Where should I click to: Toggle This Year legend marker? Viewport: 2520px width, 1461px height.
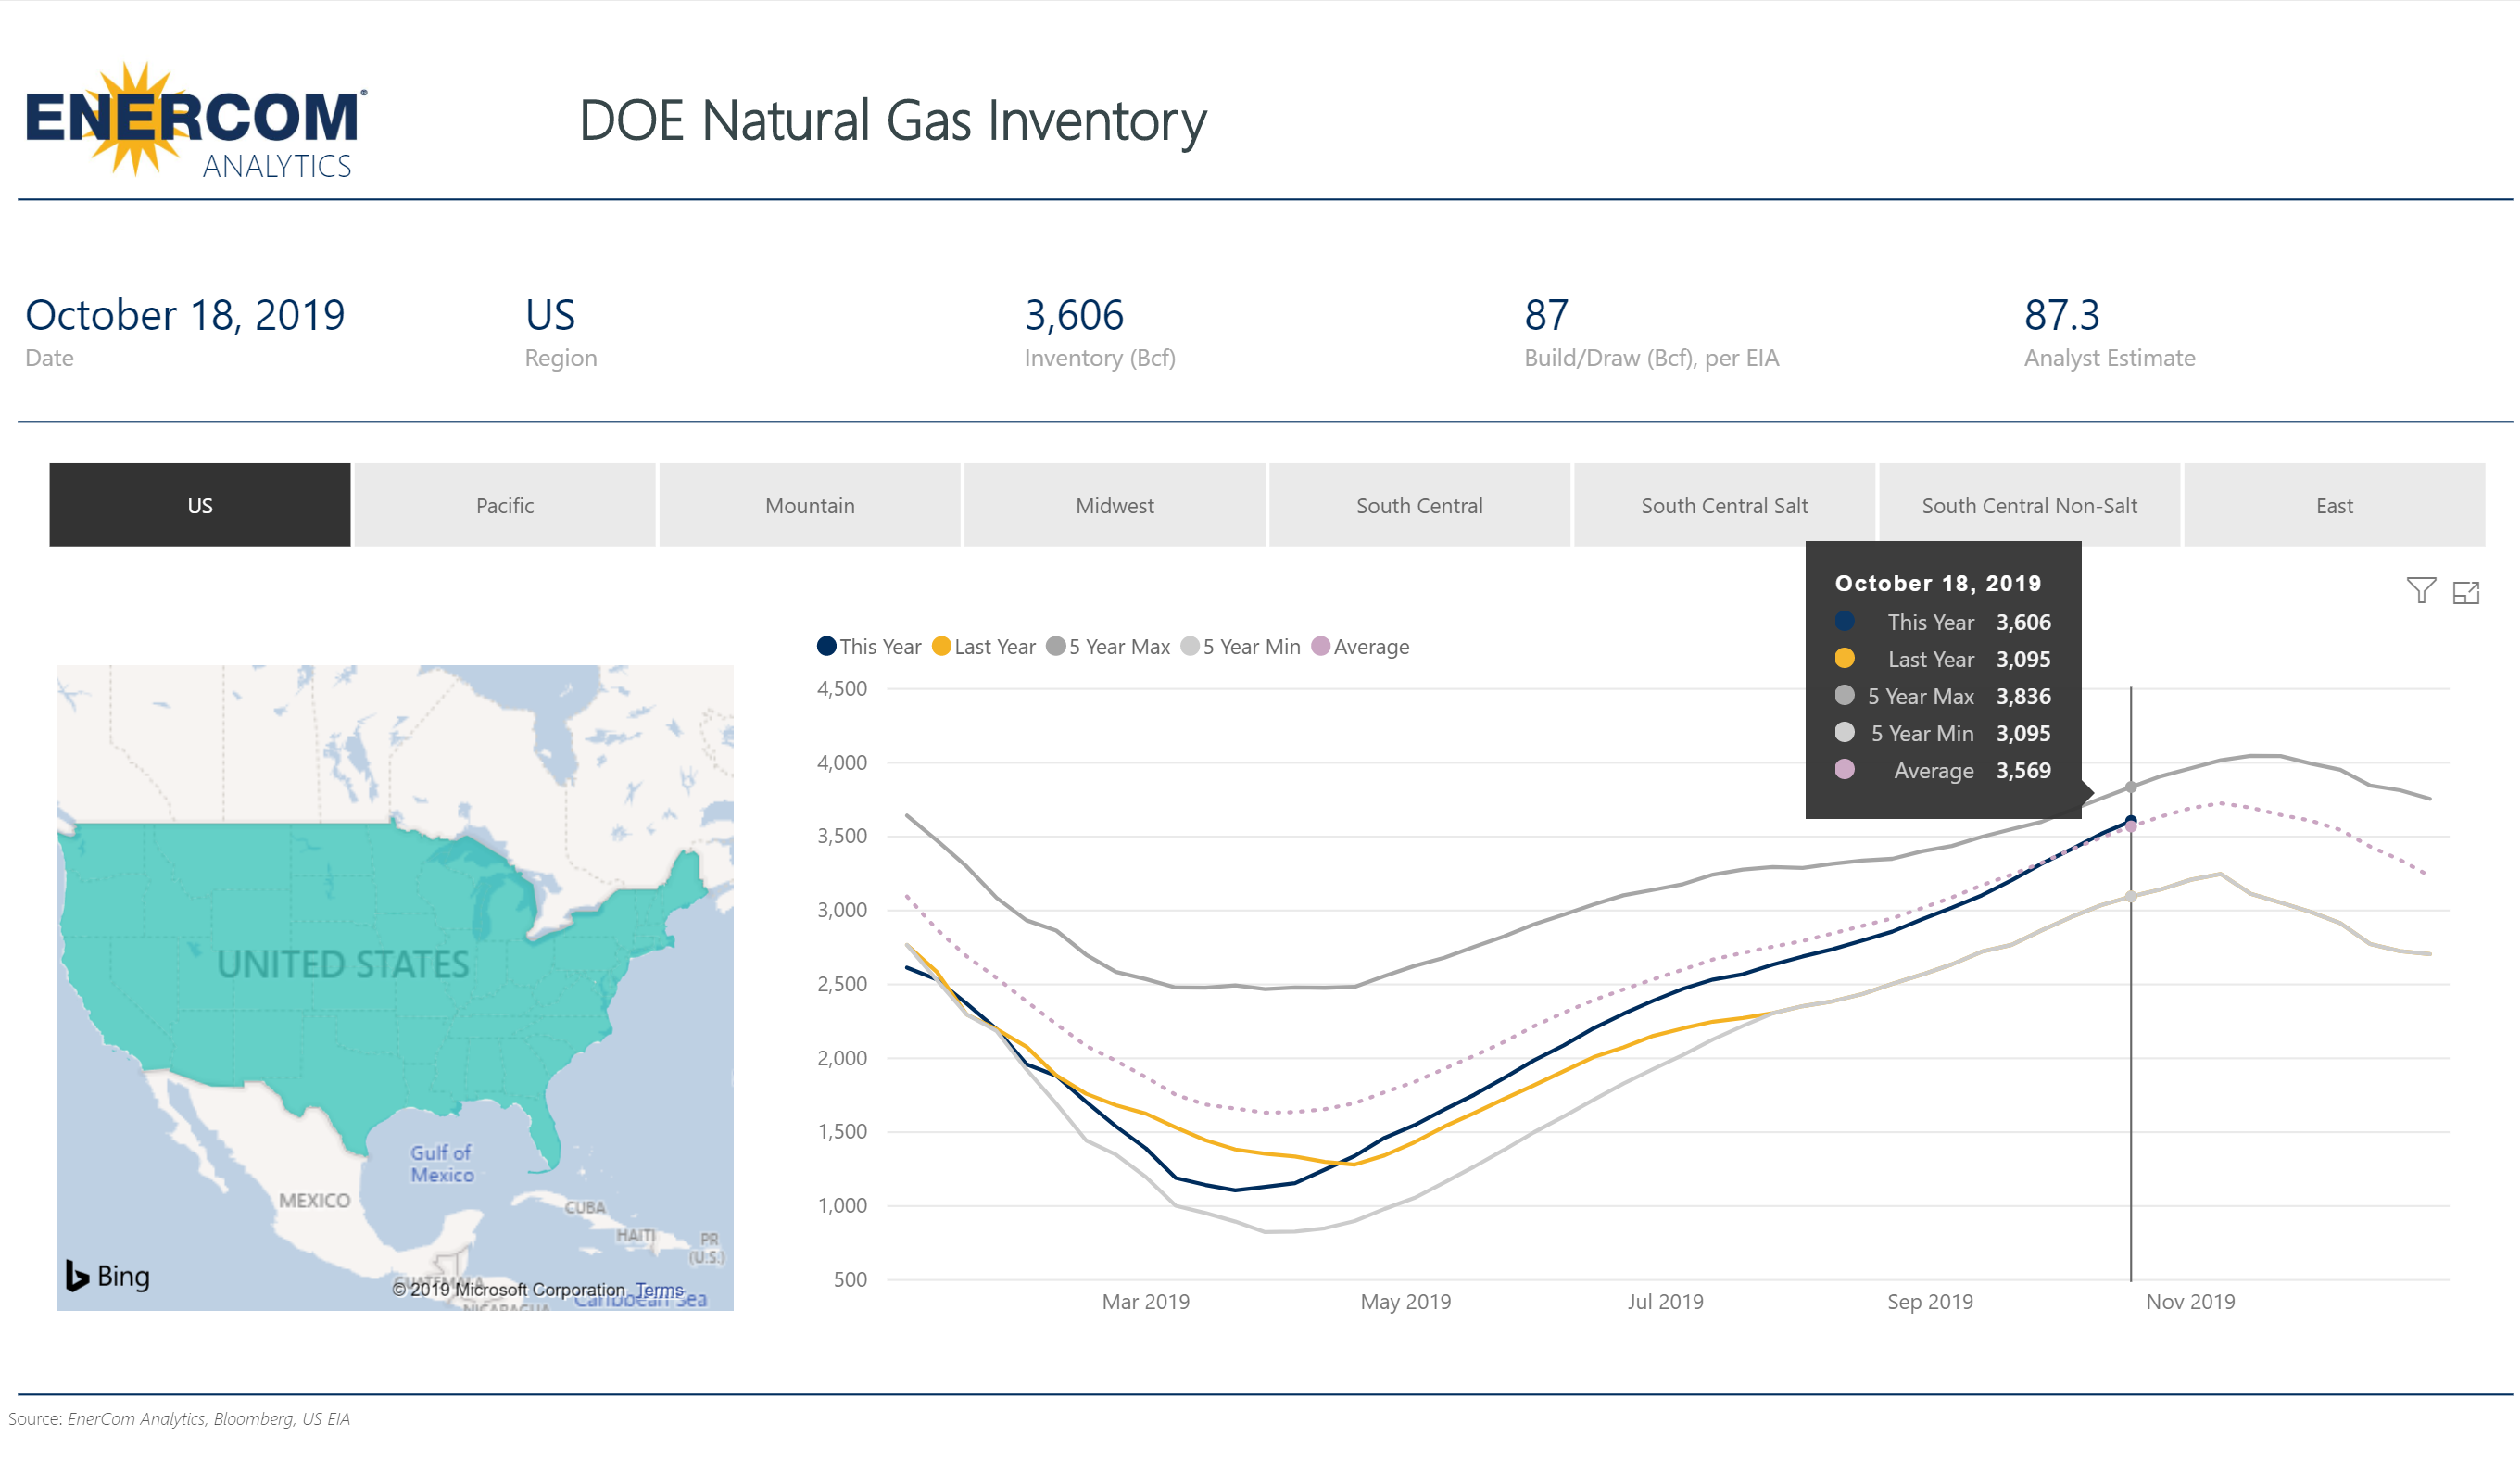[827, 646]
